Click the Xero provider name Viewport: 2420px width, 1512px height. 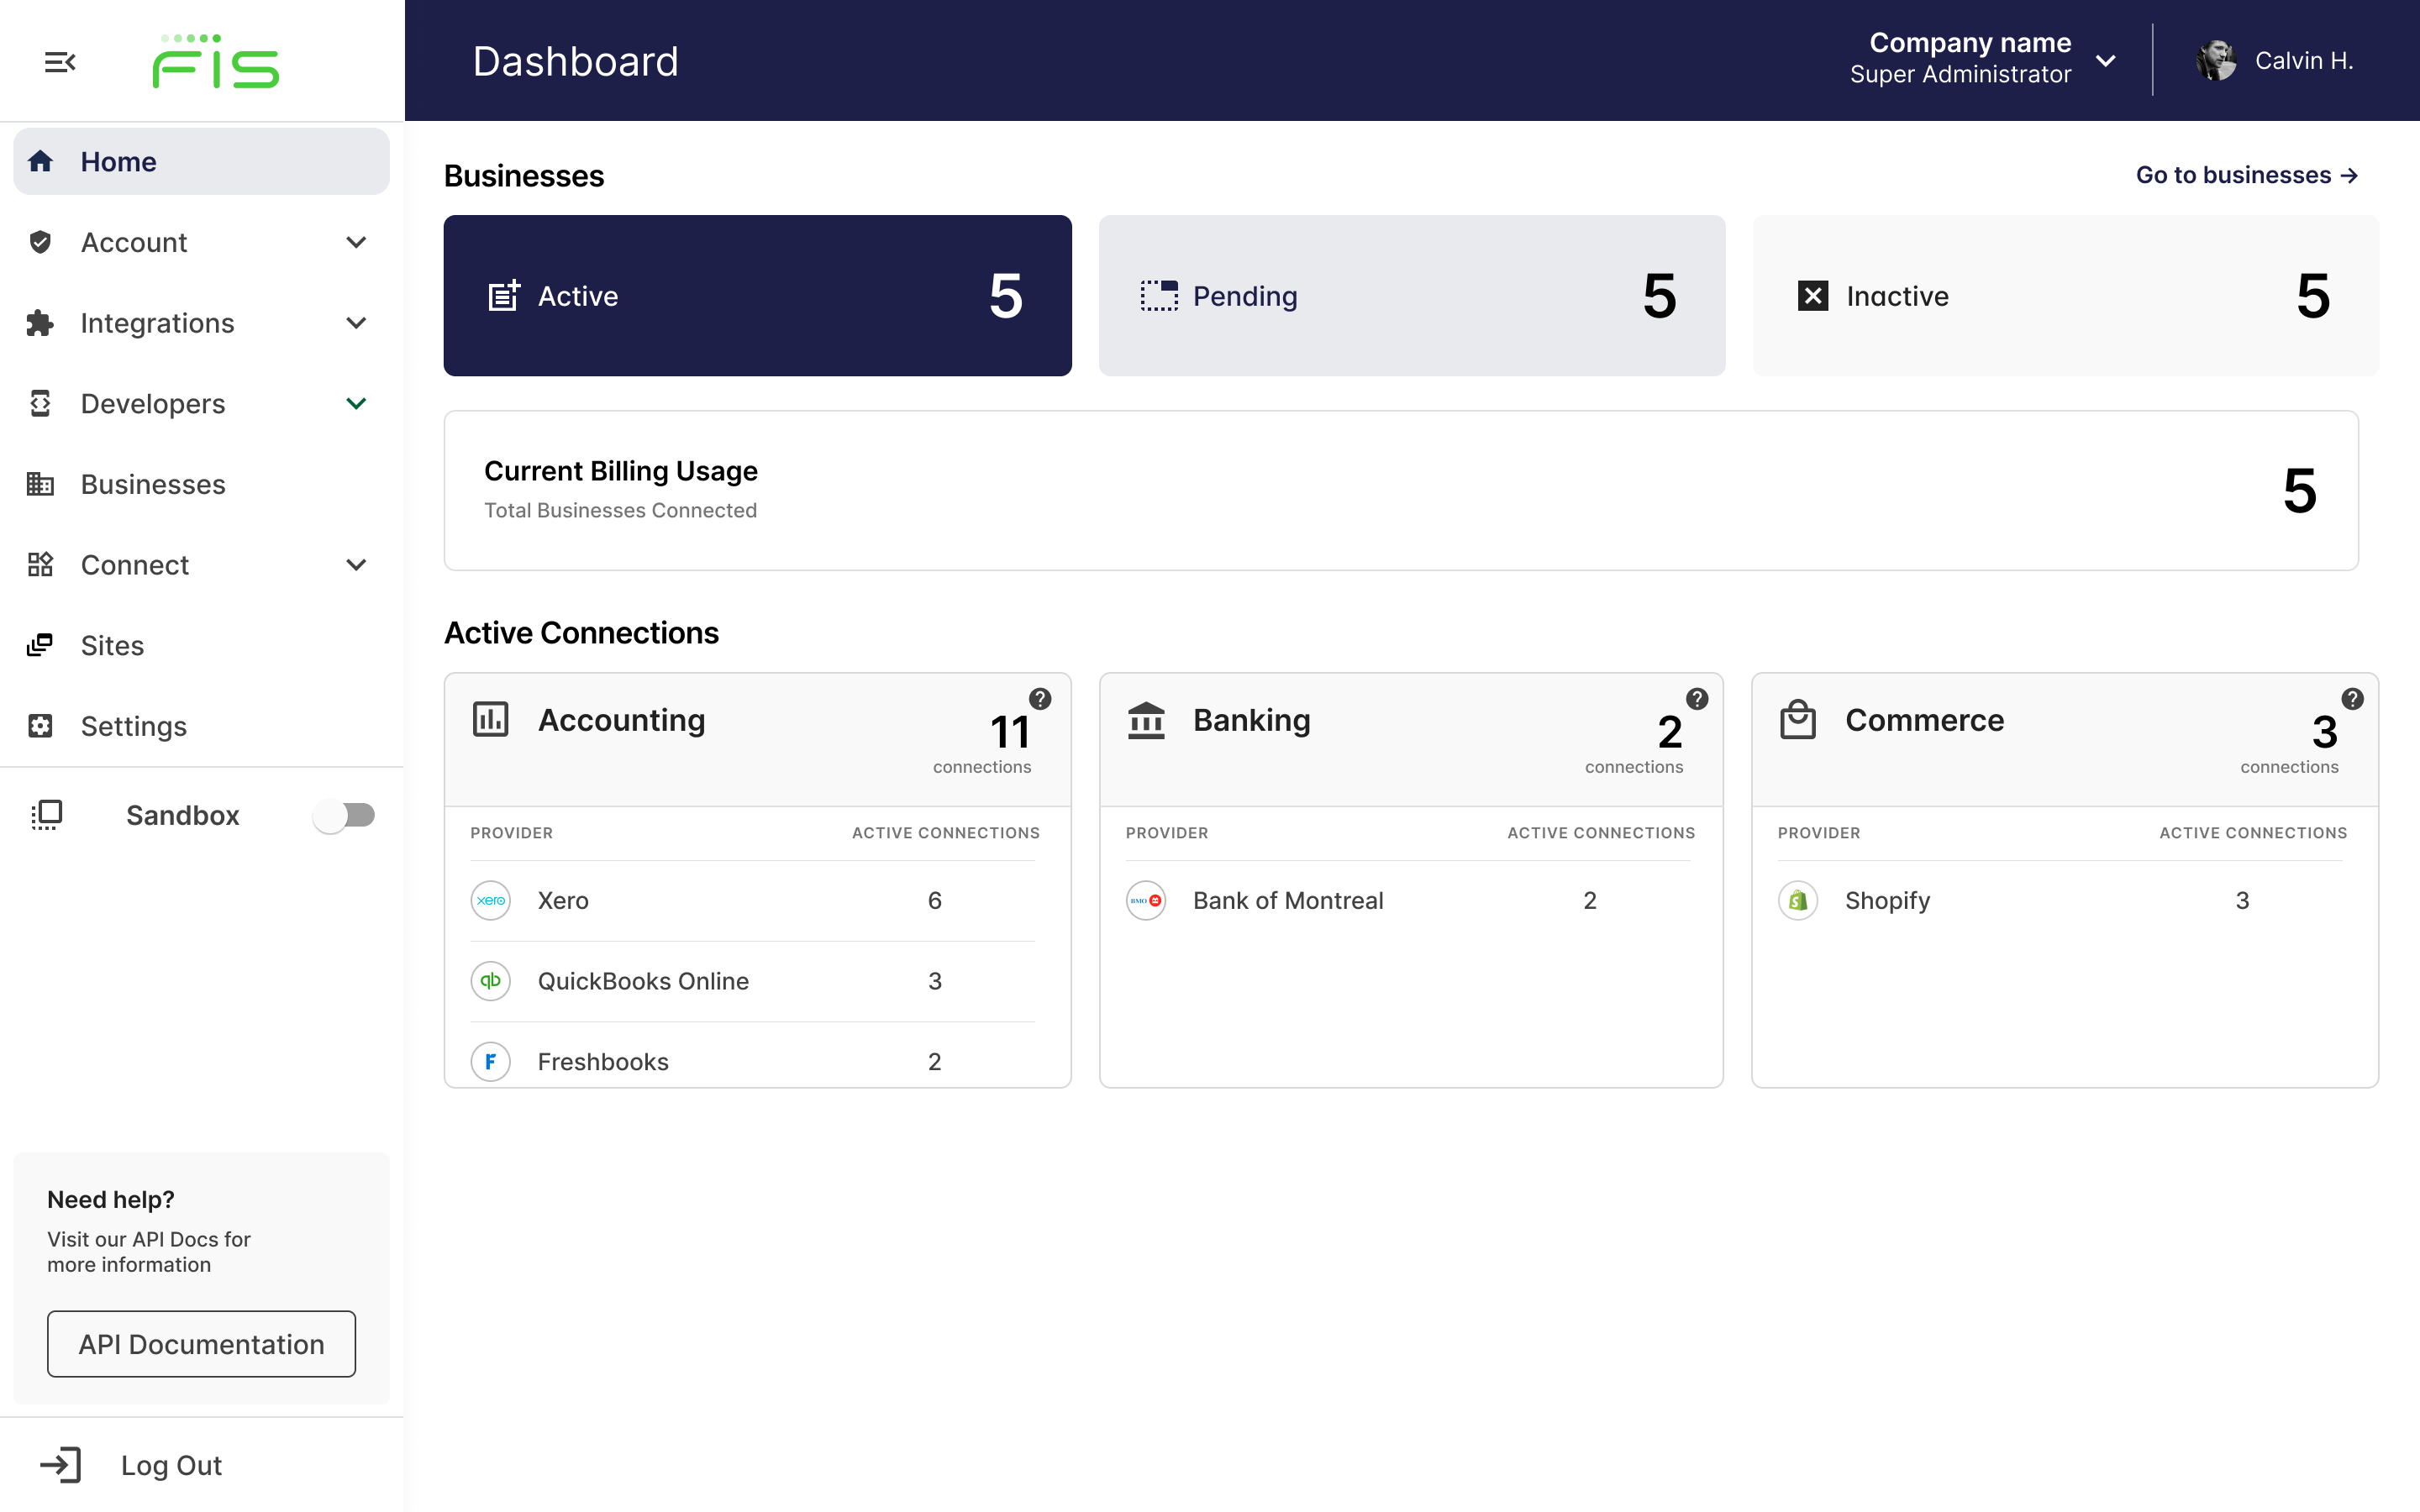pos(563,900)
